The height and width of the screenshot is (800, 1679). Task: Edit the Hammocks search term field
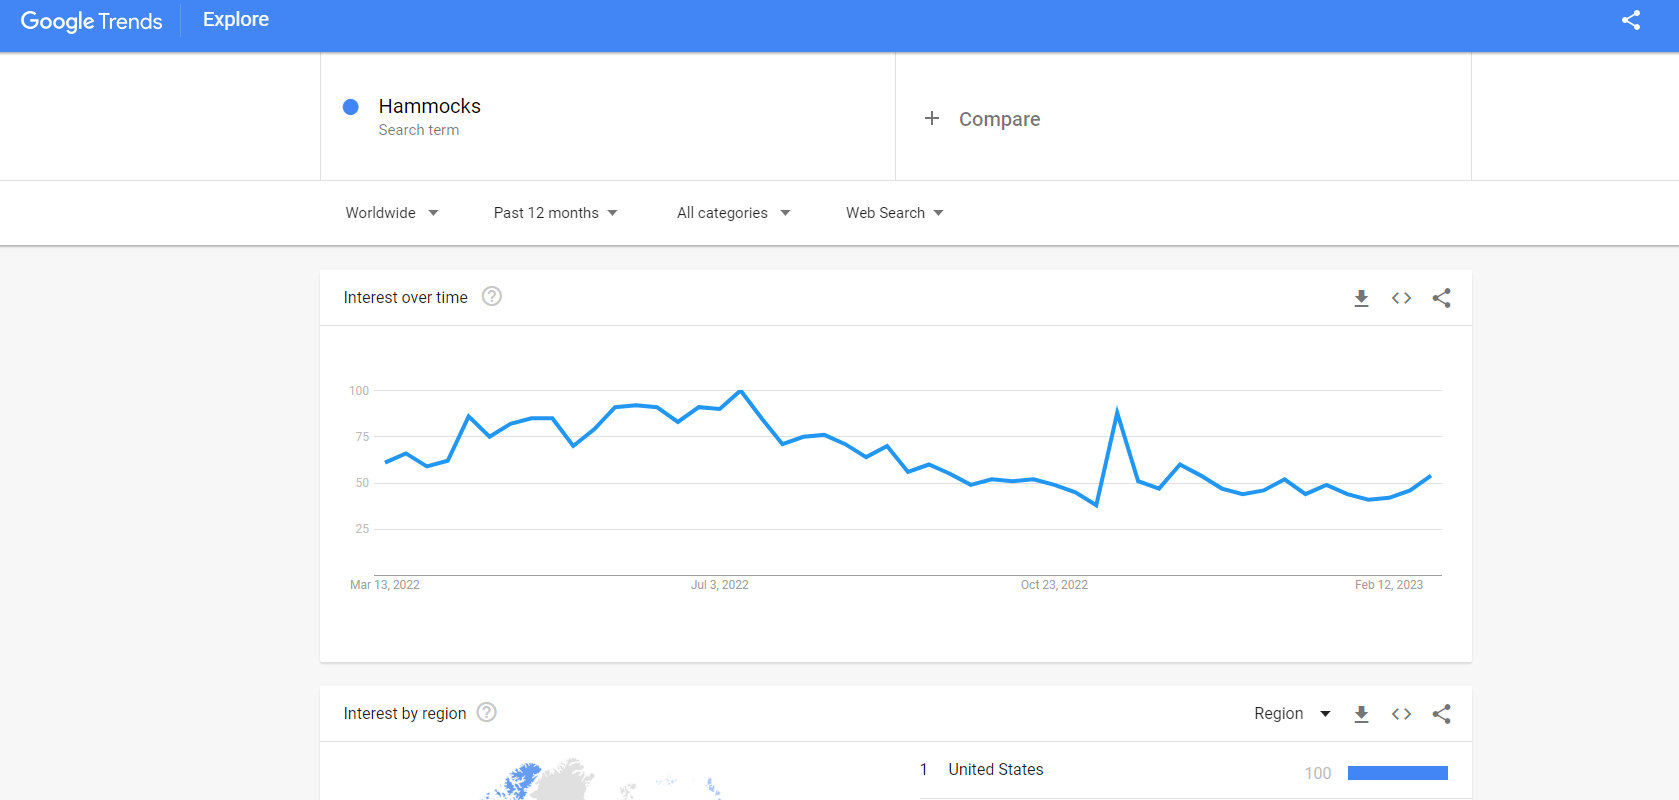point(608,117)
